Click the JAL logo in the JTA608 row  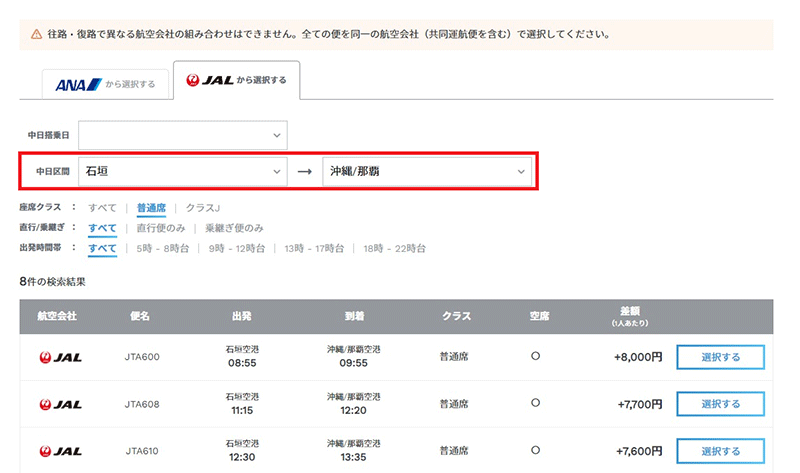coord(59,404)
